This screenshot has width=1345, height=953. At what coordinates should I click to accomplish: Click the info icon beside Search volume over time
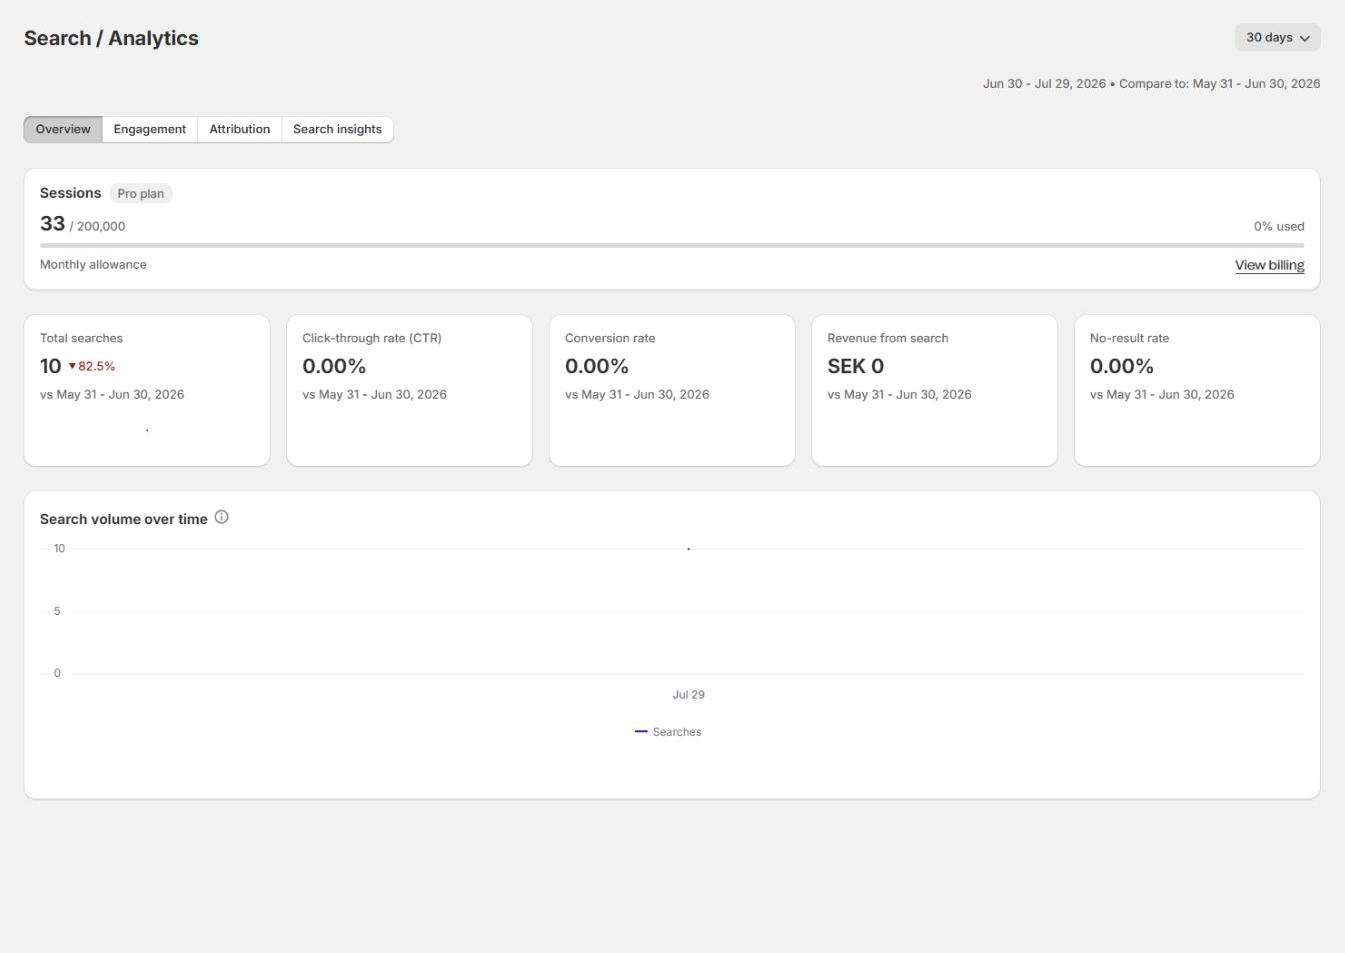(x=222, y=517)
